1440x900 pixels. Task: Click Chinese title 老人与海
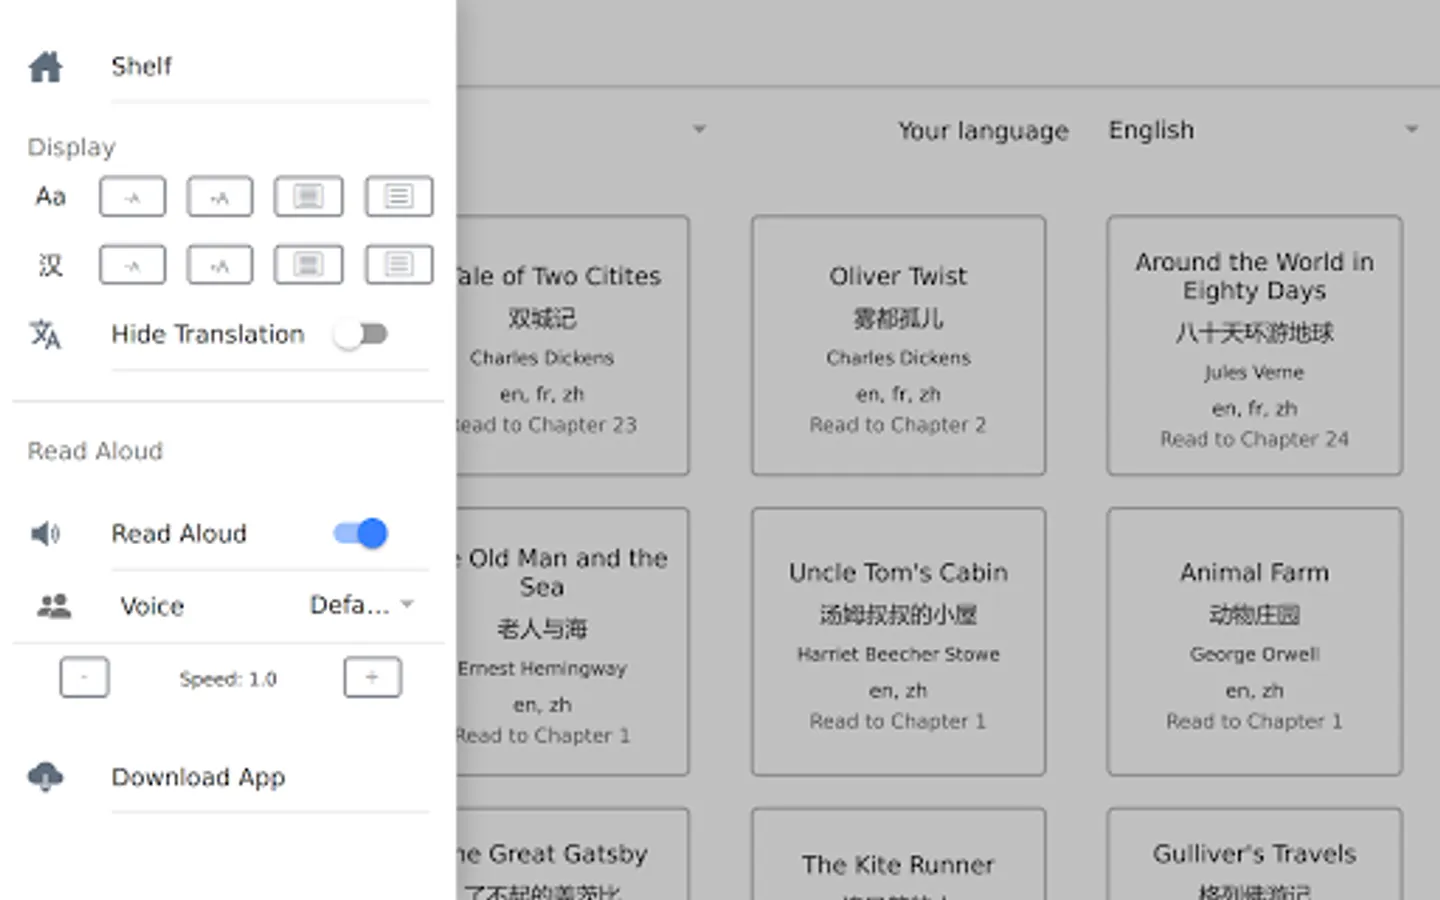point(542,629)
